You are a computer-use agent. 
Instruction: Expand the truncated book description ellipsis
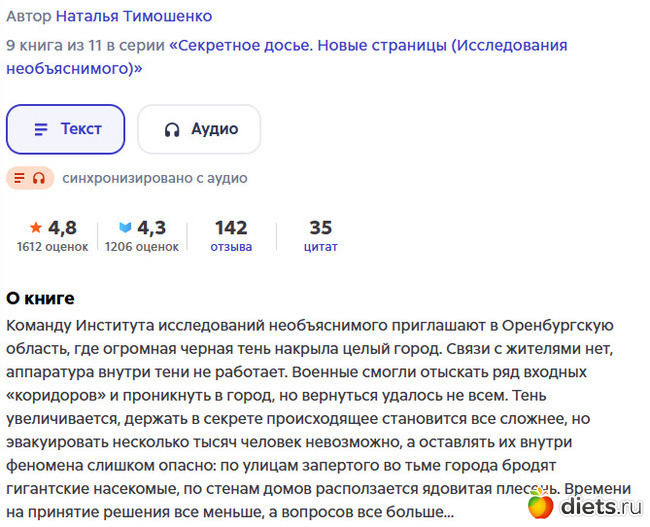click(446, 512)
